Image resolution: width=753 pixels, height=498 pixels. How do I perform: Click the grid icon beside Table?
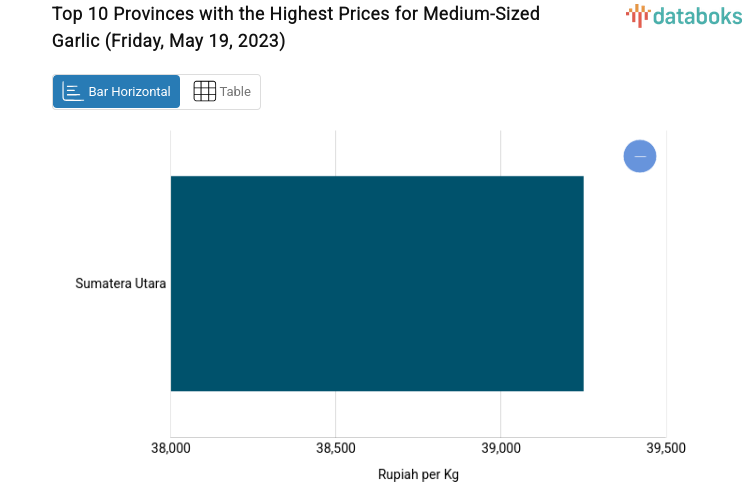coord(204,92)
